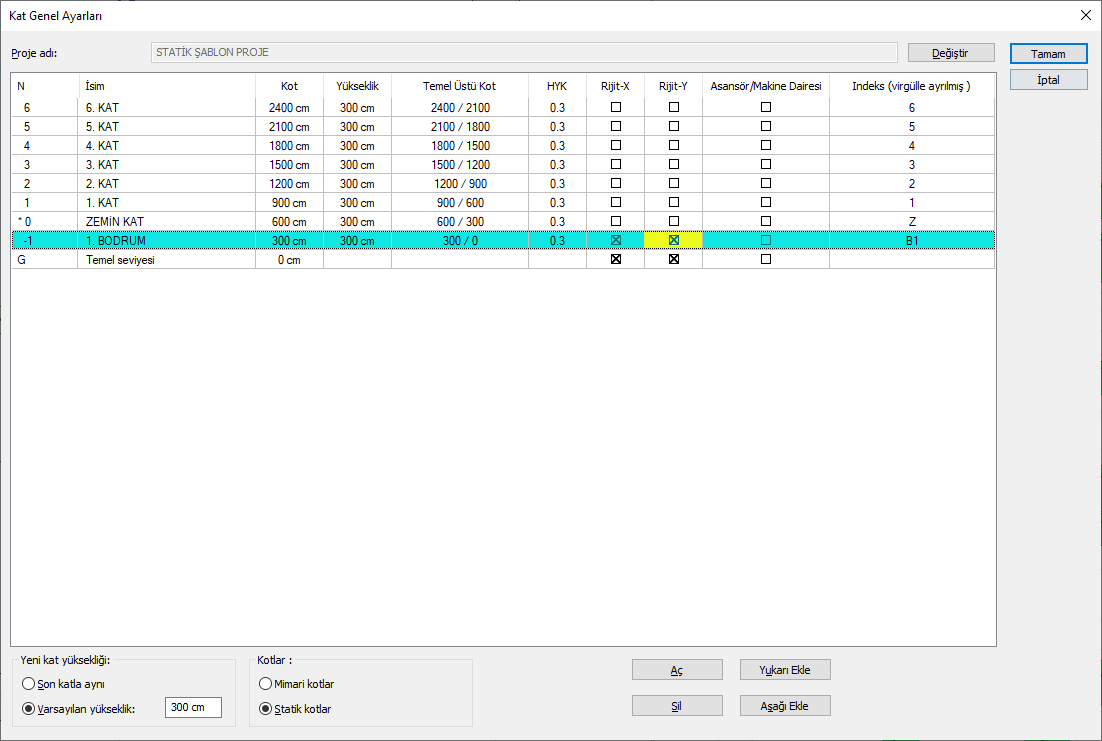Click Değiştir next to project name
Viewport: 1102px width, 741px height.
951,53
